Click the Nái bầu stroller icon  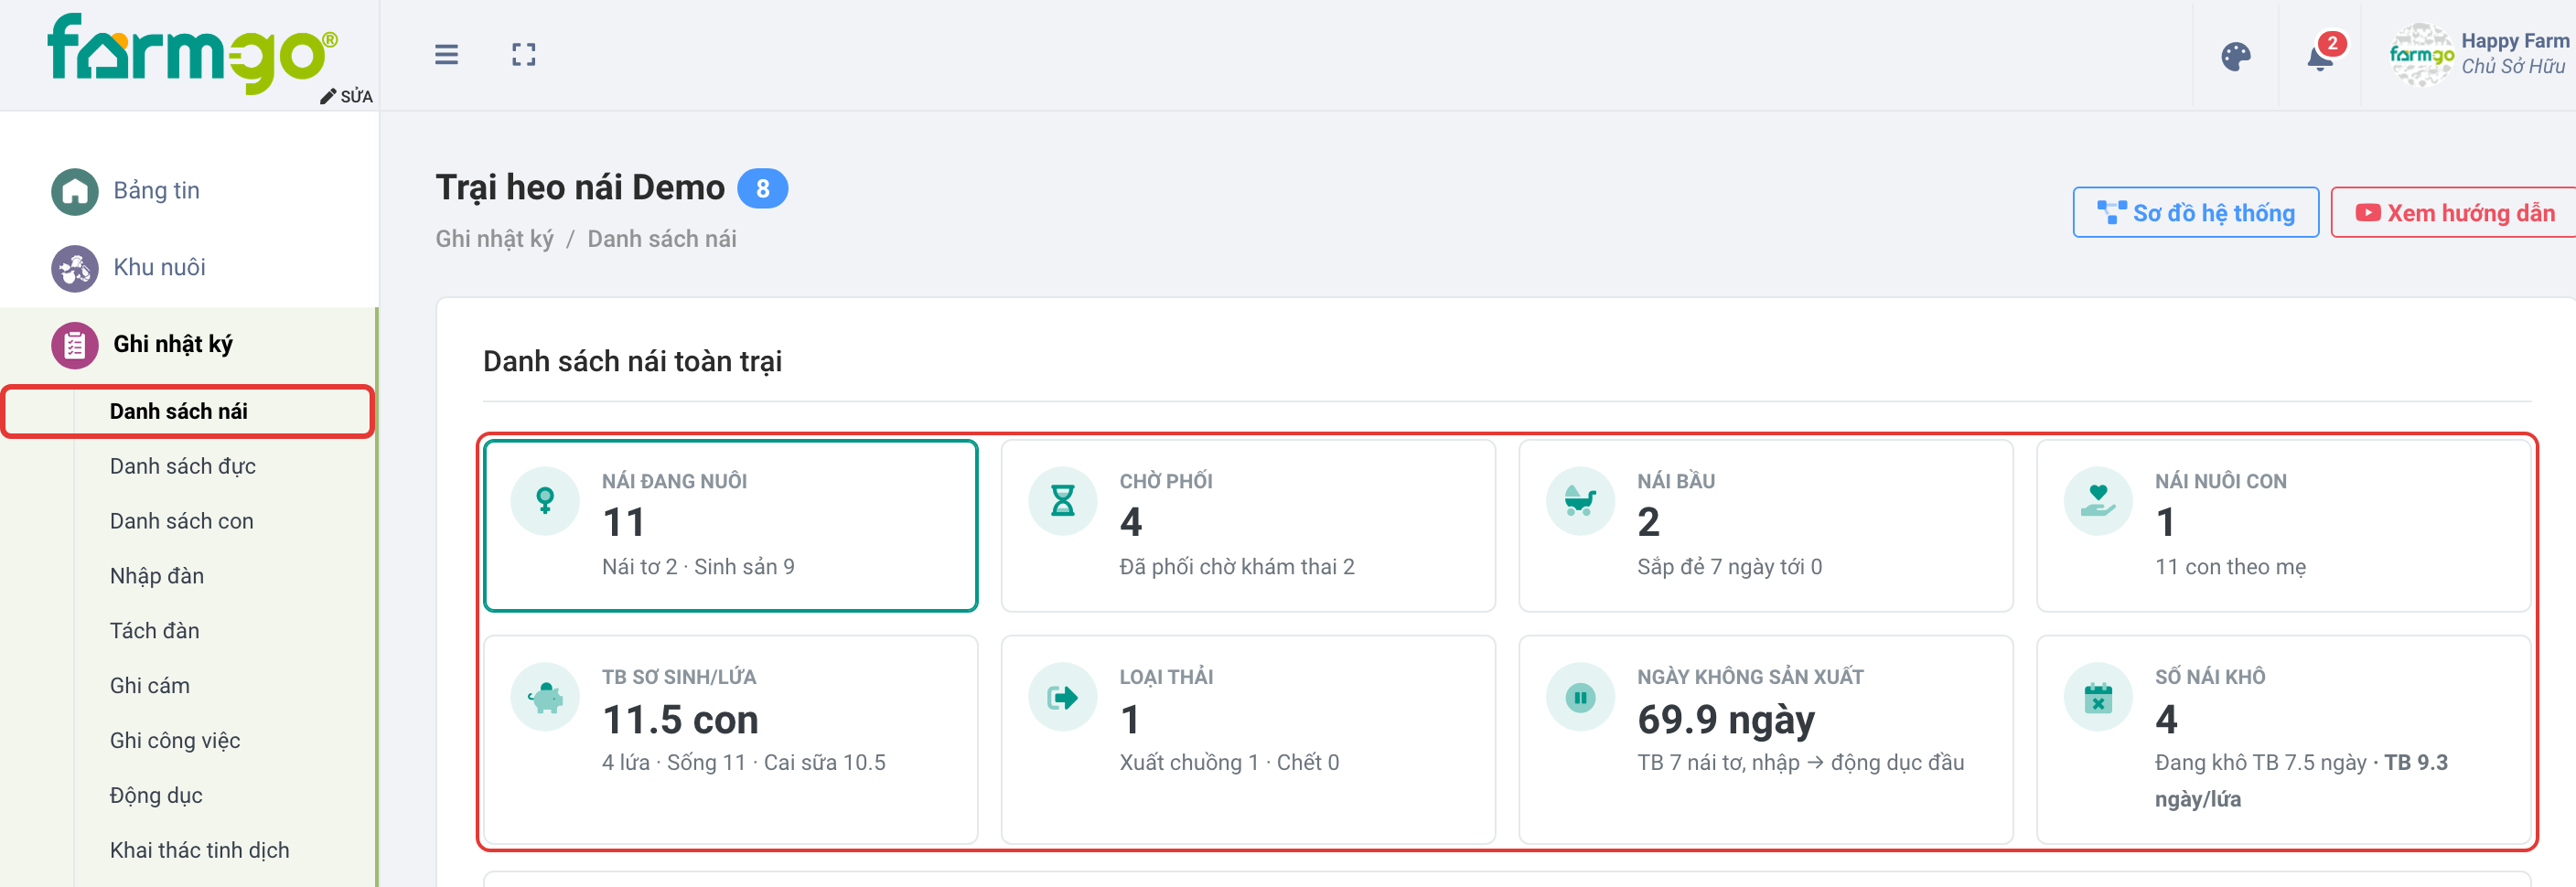point(1580,500)
